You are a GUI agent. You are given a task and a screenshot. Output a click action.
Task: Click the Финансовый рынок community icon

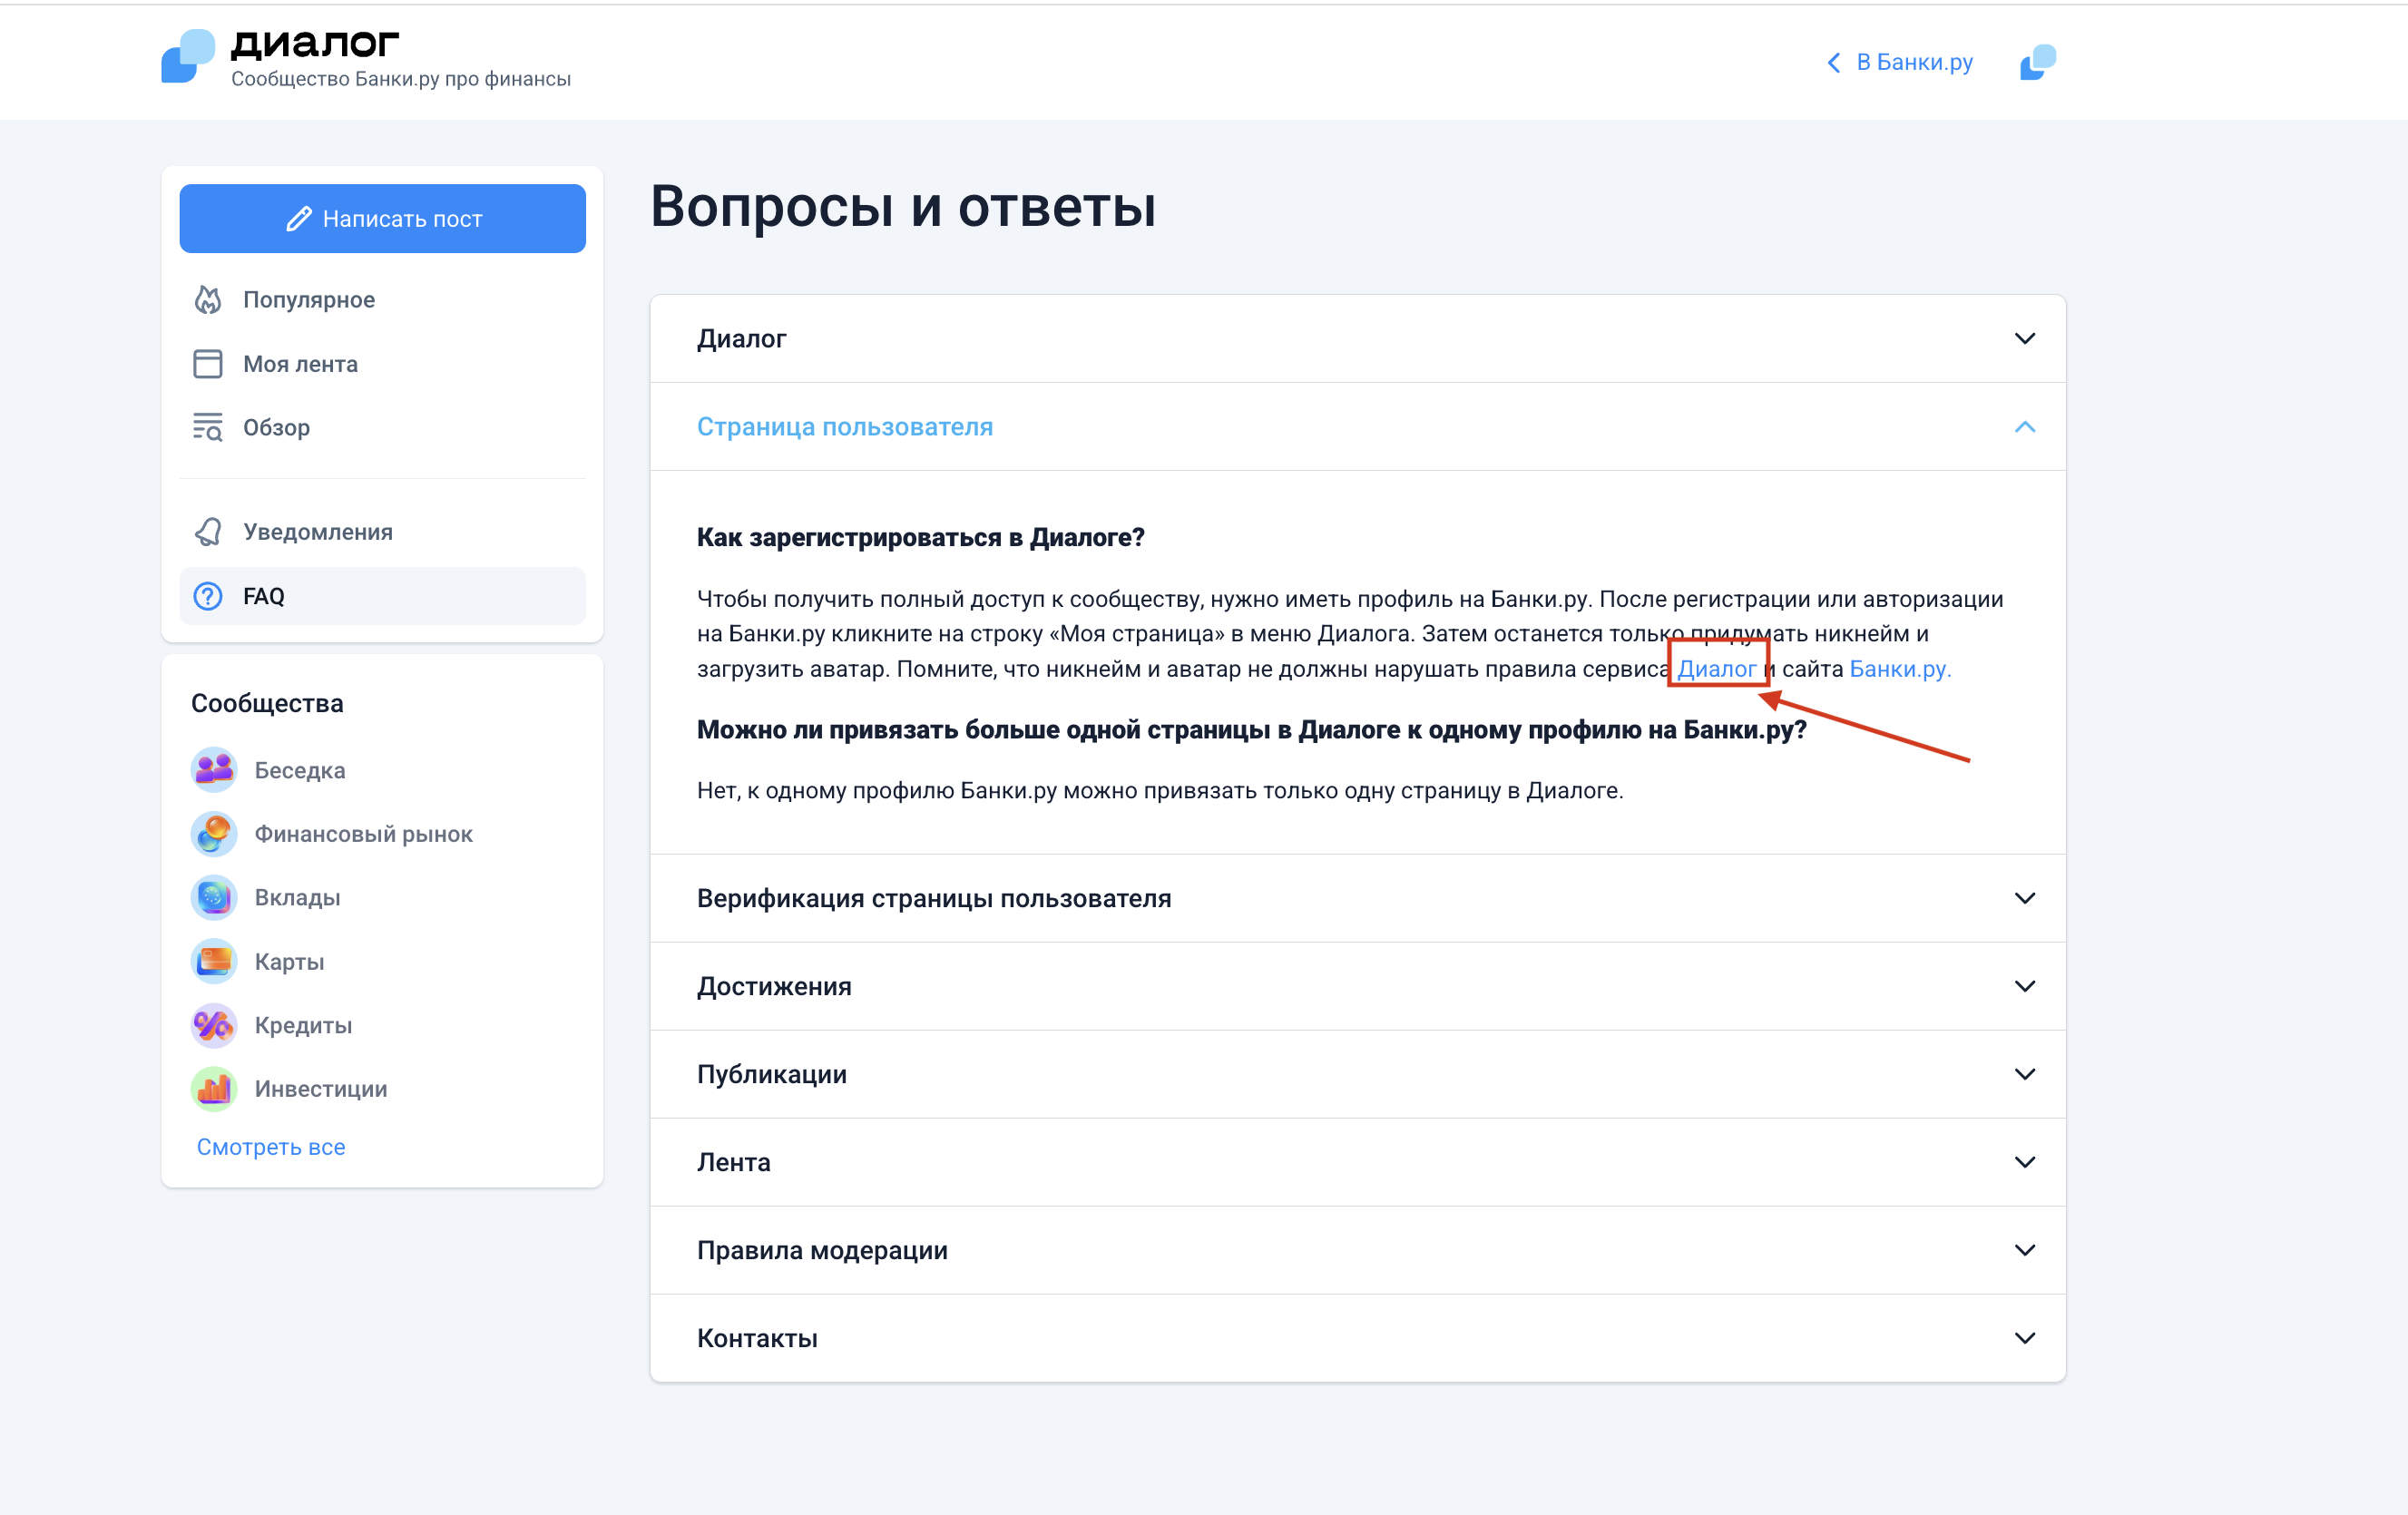214,834
